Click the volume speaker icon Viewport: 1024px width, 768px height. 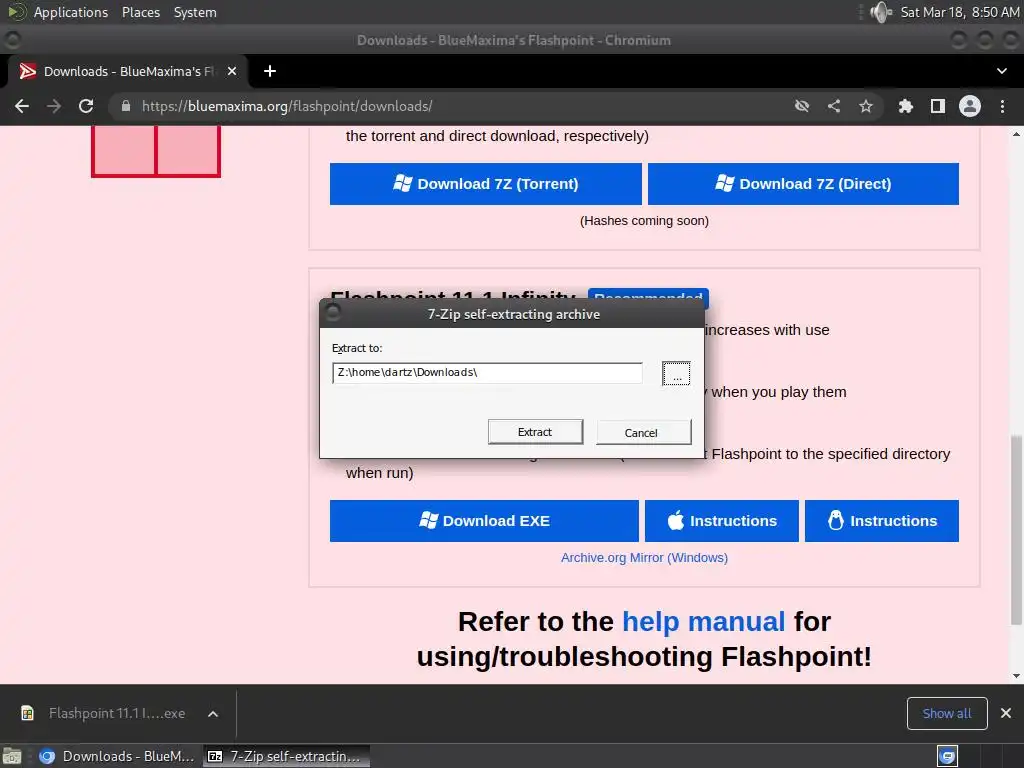point(881,12)
